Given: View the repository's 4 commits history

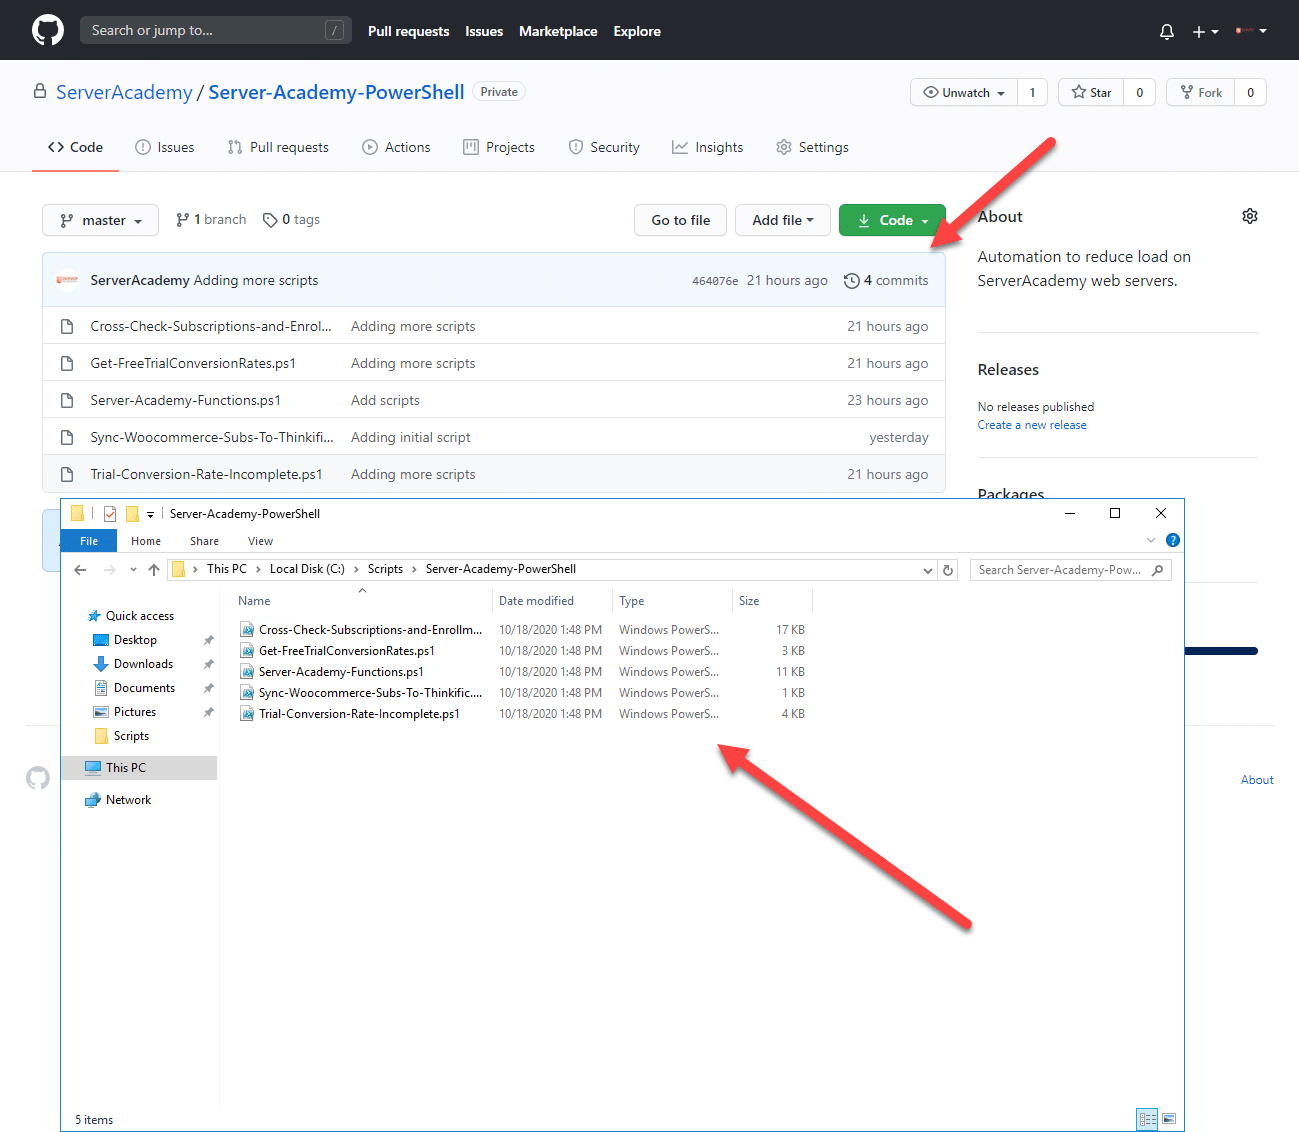Looking at the screenshot, I should coord(886,280).
